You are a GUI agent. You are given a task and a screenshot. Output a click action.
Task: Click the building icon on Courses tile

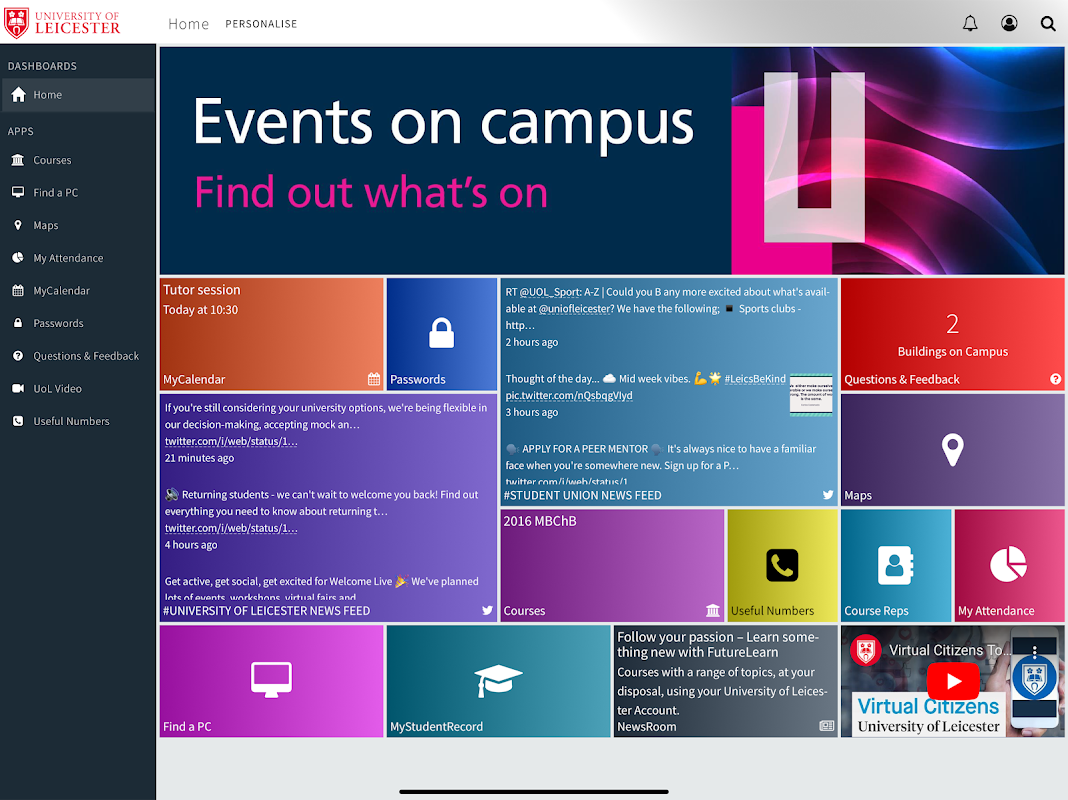[712, 611]
